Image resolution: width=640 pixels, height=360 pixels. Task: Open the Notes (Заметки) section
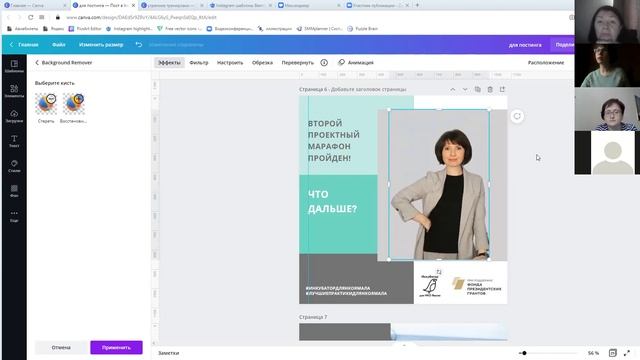click(169, 353)
